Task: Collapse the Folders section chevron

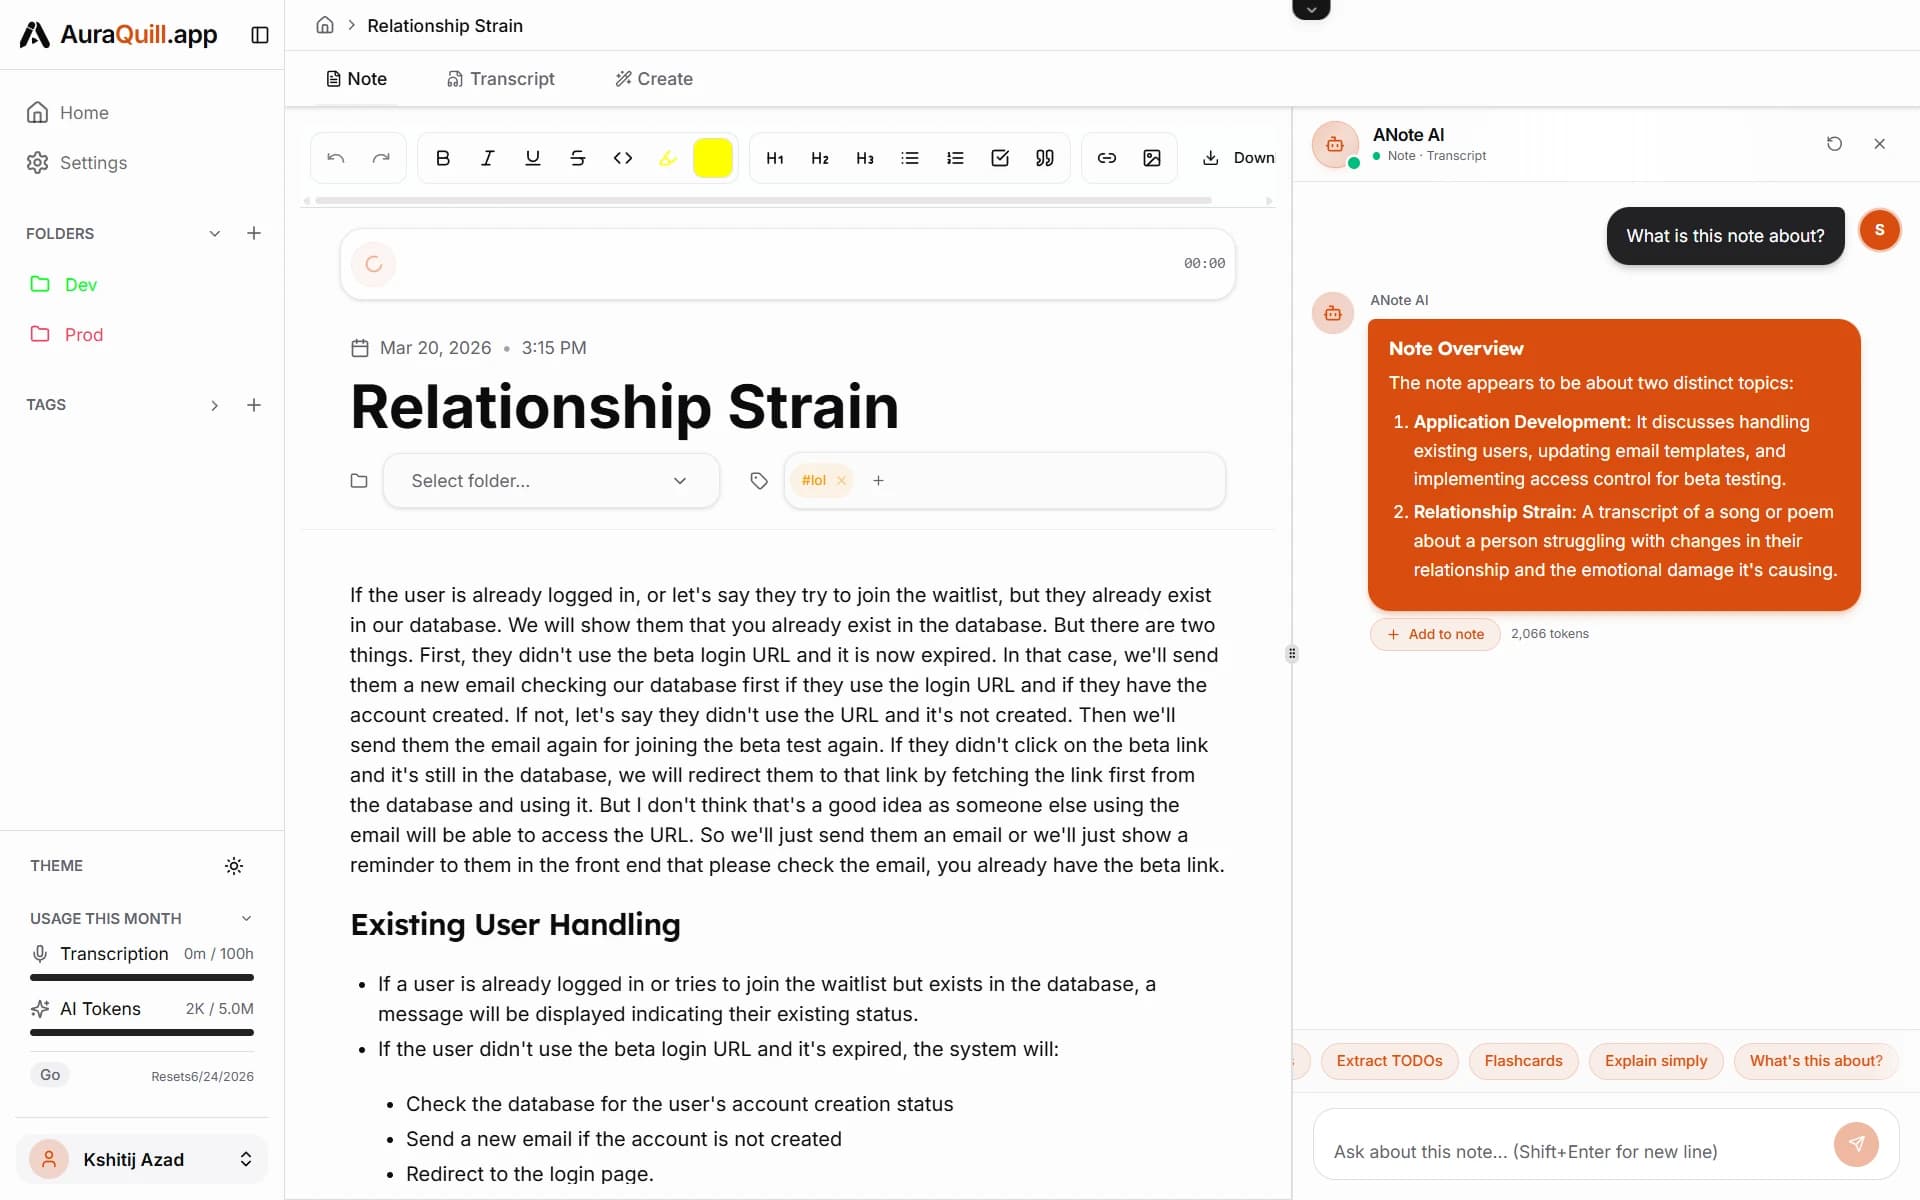Action: (214, 234)
